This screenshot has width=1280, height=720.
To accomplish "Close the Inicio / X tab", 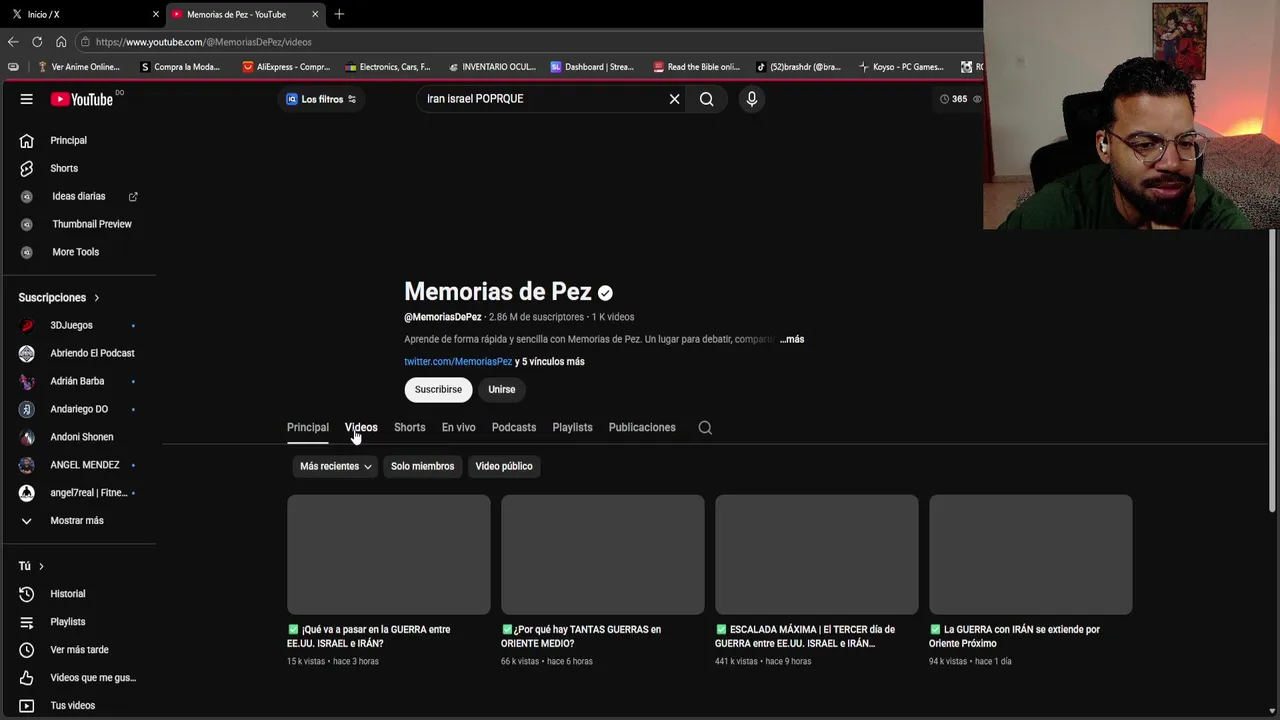I will [x=155, y=14].
